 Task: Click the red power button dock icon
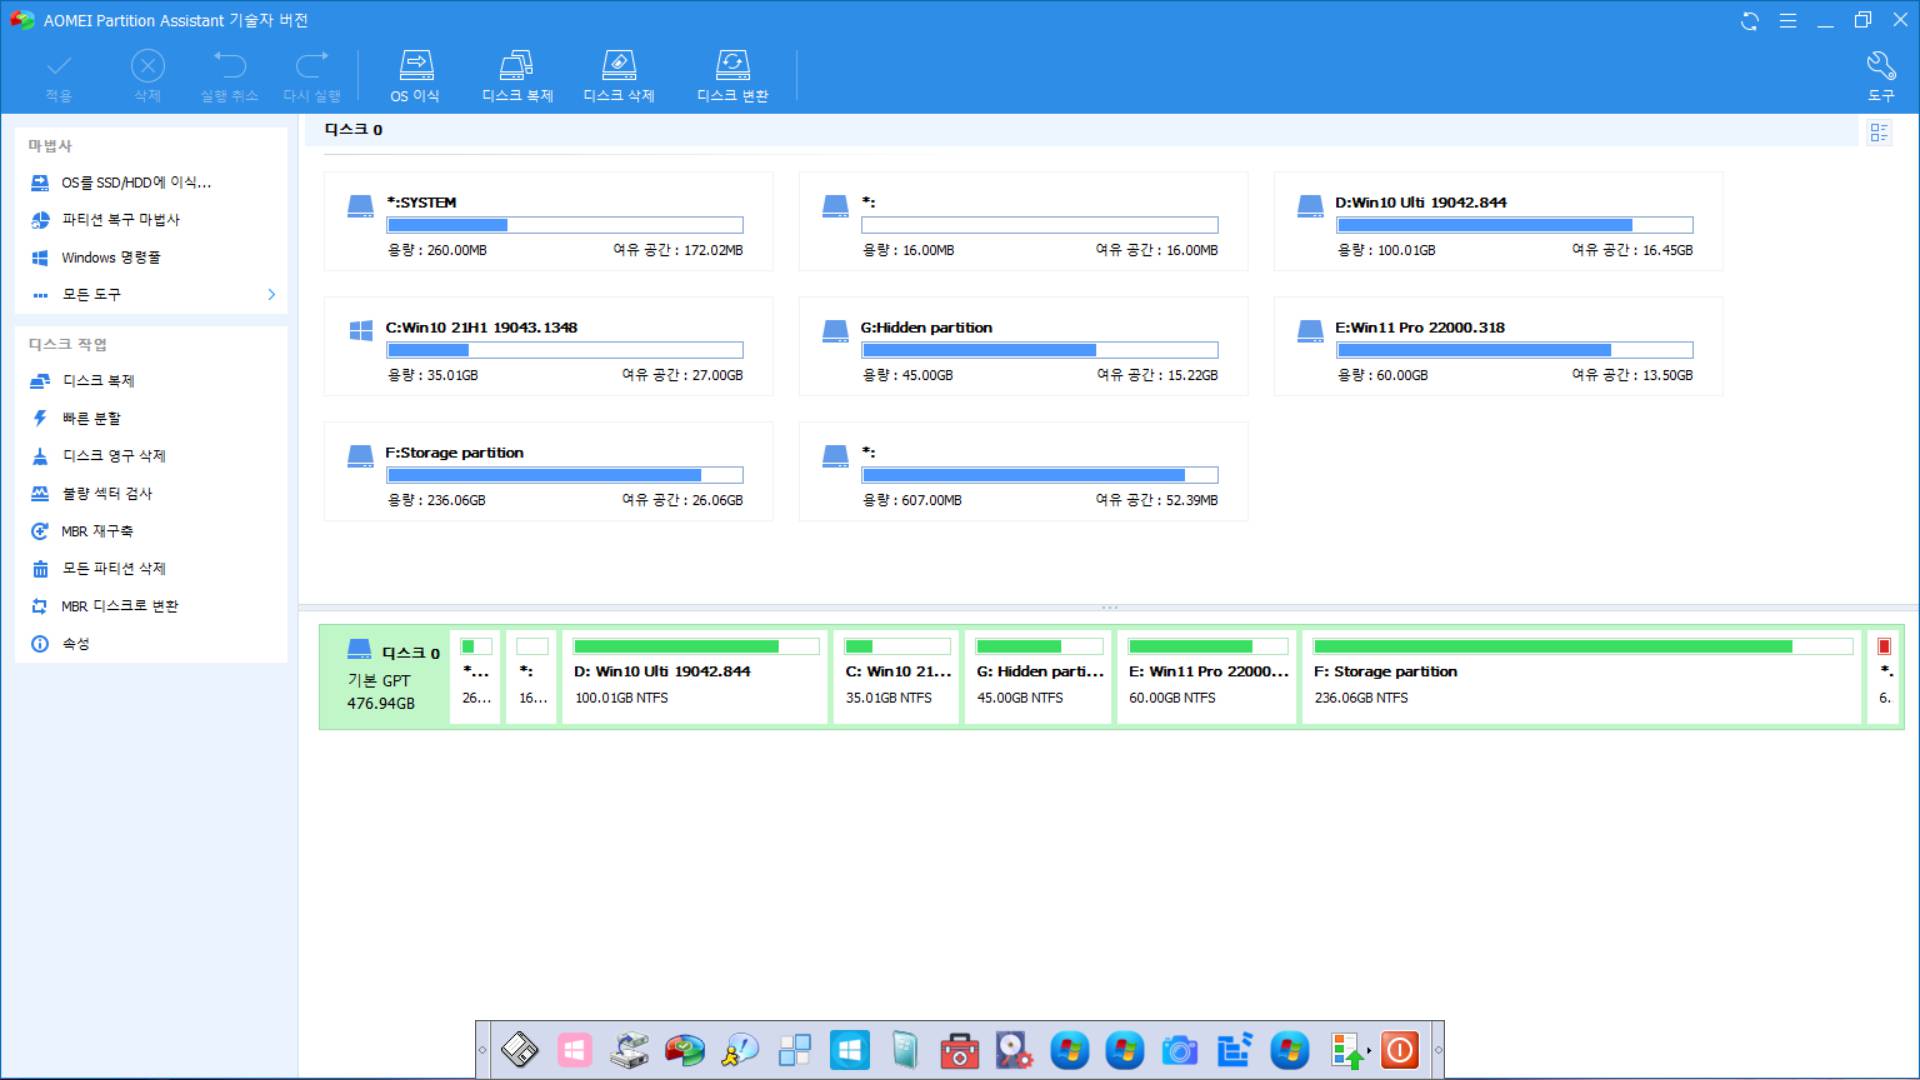pos(1400,1050)
